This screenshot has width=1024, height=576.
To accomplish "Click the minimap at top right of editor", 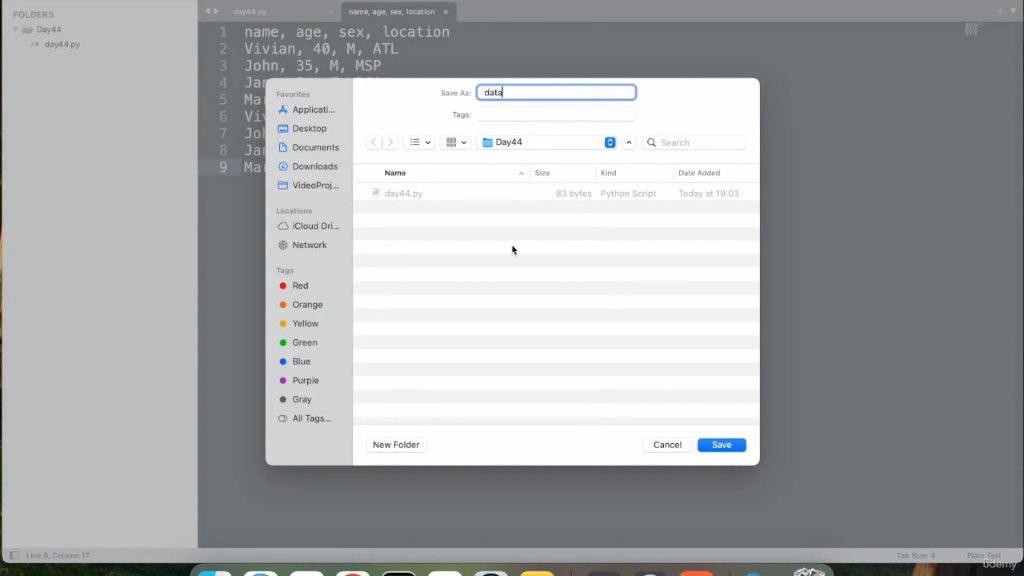I will 972,29.
